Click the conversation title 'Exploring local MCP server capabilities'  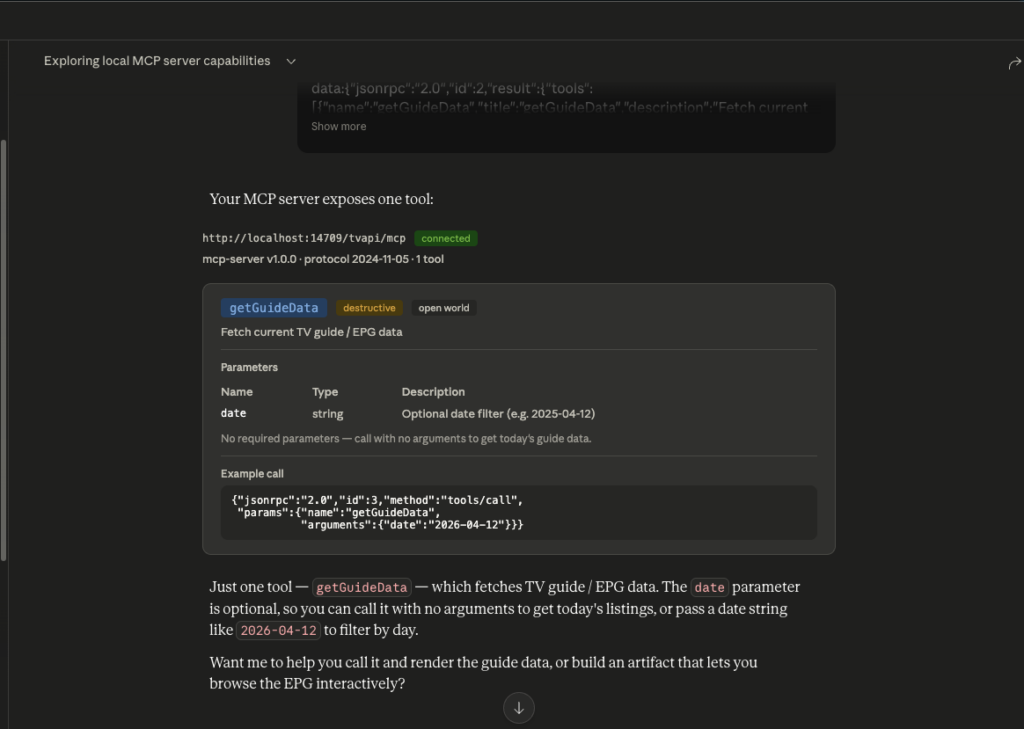click(x=157, y=61)
